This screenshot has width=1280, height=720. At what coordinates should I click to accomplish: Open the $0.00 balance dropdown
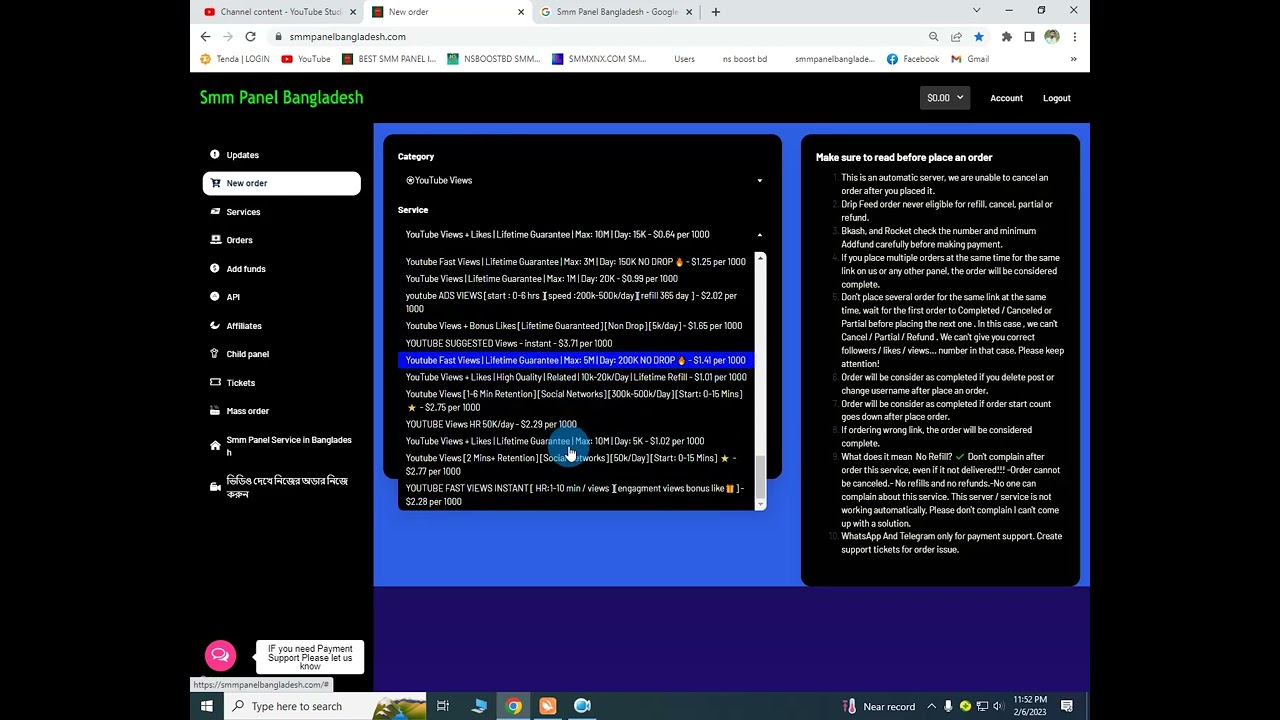point(945,98)
